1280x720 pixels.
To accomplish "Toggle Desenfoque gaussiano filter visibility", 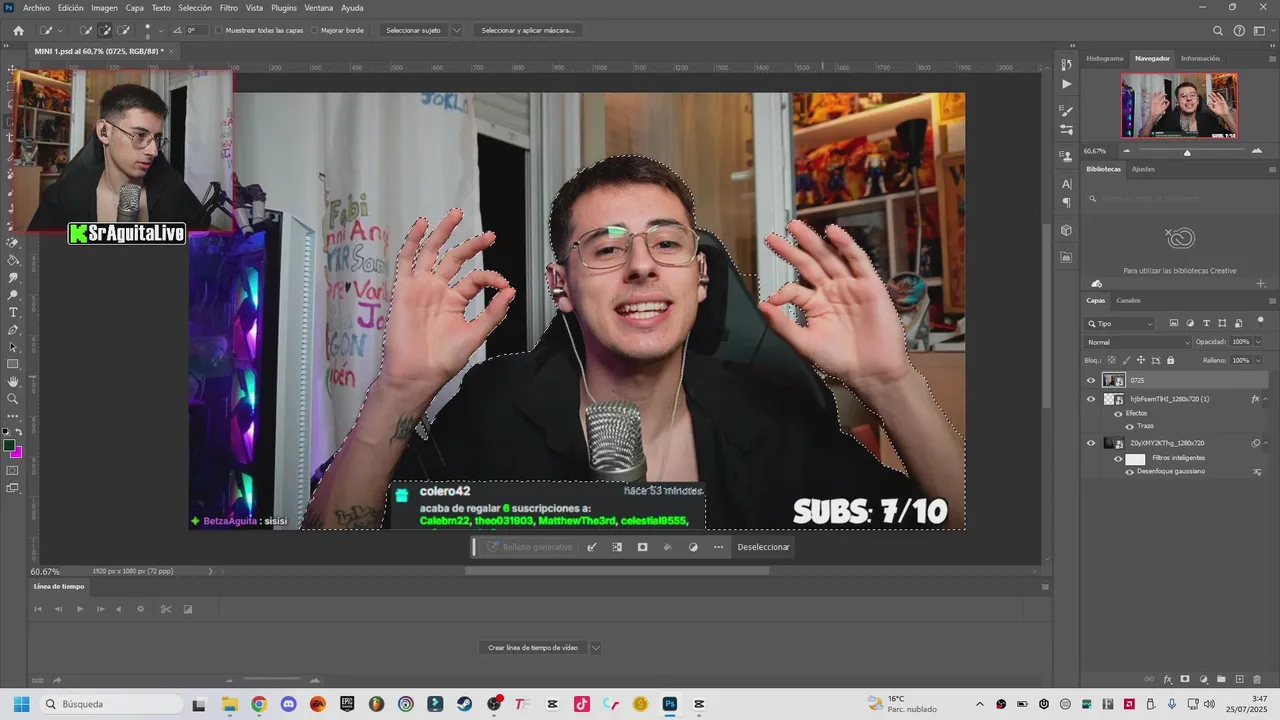I will pyautogui.click(x=1130, y=471).
